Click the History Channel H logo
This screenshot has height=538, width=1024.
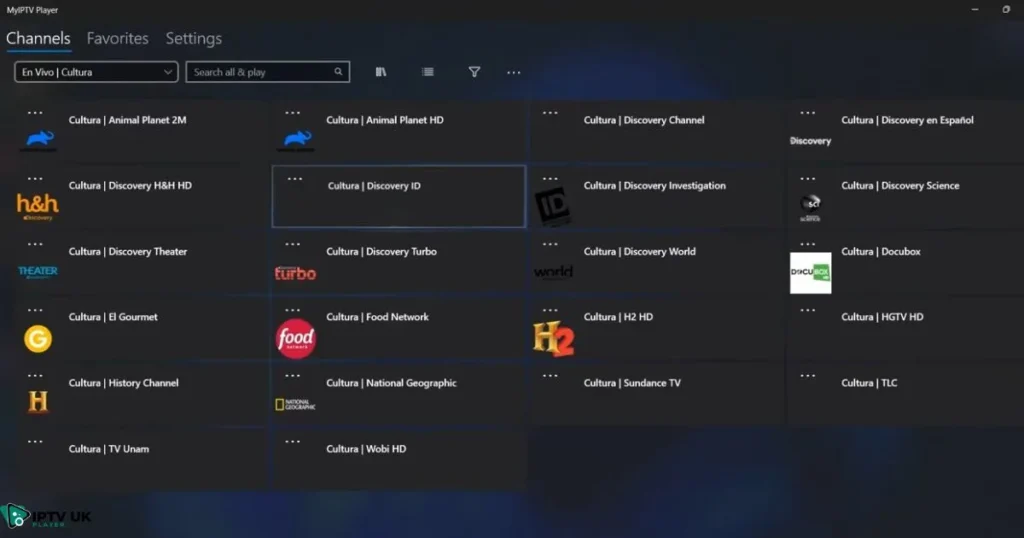(38, 402)
